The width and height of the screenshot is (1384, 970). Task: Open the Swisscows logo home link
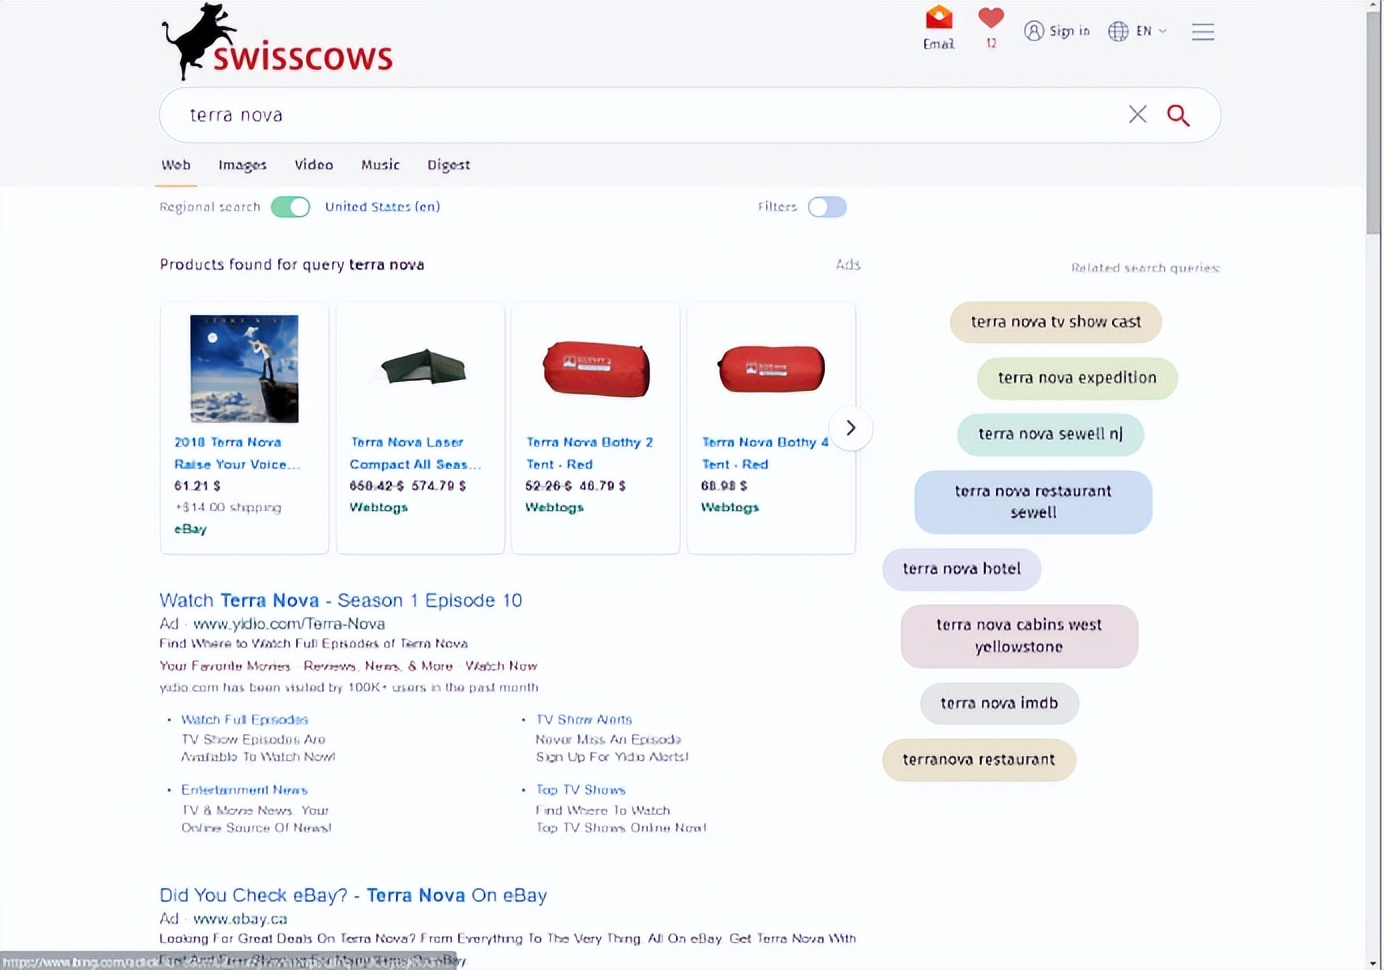coord(277,41)
